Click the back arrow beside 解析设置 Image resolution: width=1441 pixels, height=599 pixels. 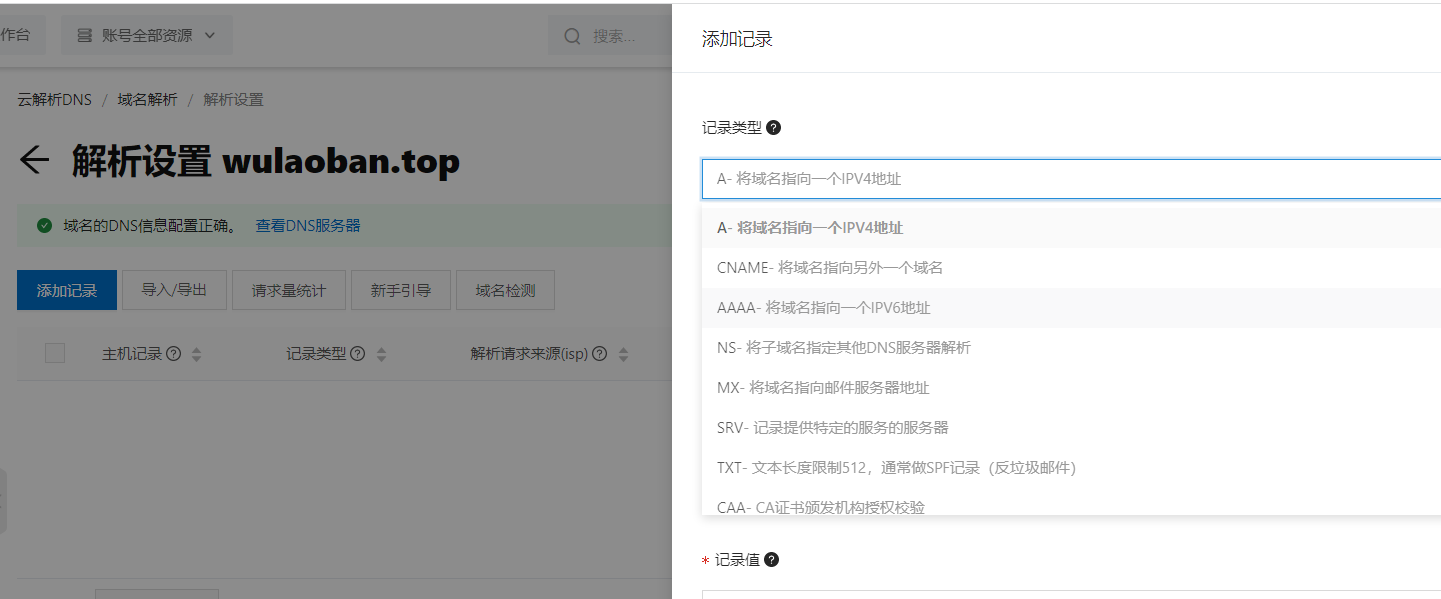pyautogui.click(x=35, y=160)
